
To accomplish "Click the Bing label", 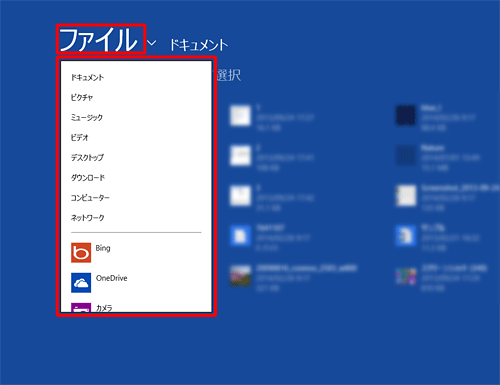I will pyautogui.click(x=103, y=248).
